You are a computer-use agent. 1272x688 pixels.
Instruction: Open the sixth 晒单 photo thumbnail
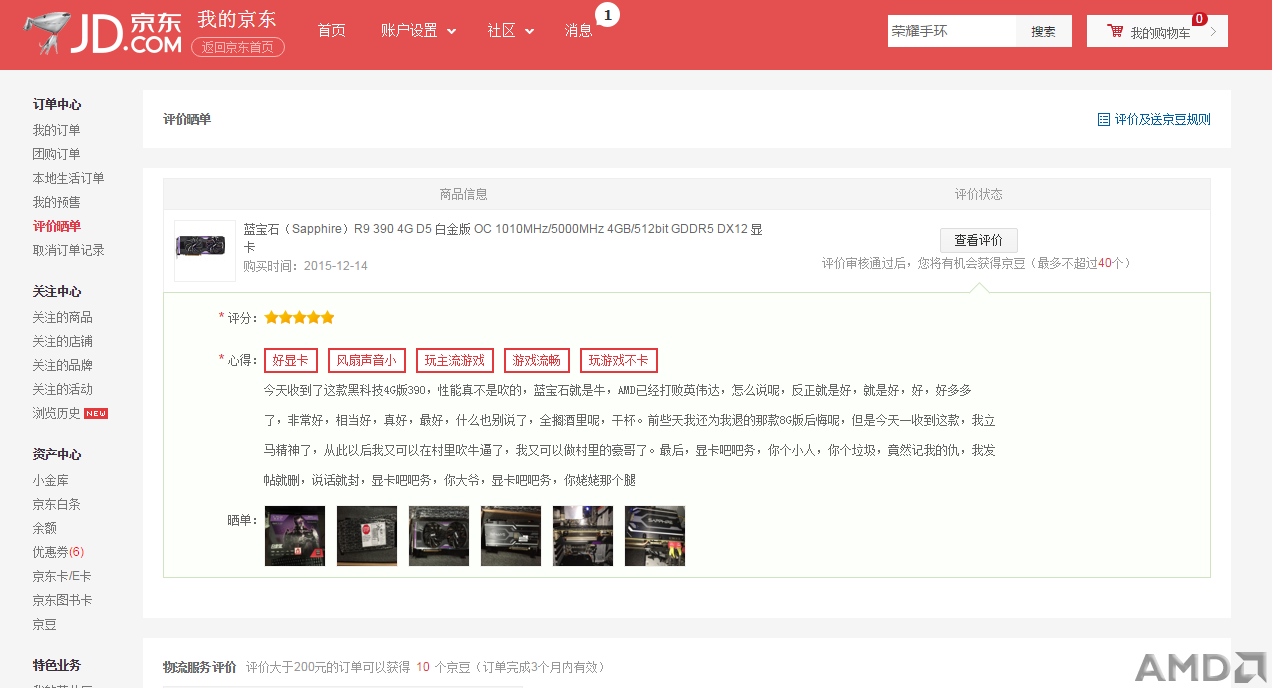pyautogui.click(x=655, y=536)
